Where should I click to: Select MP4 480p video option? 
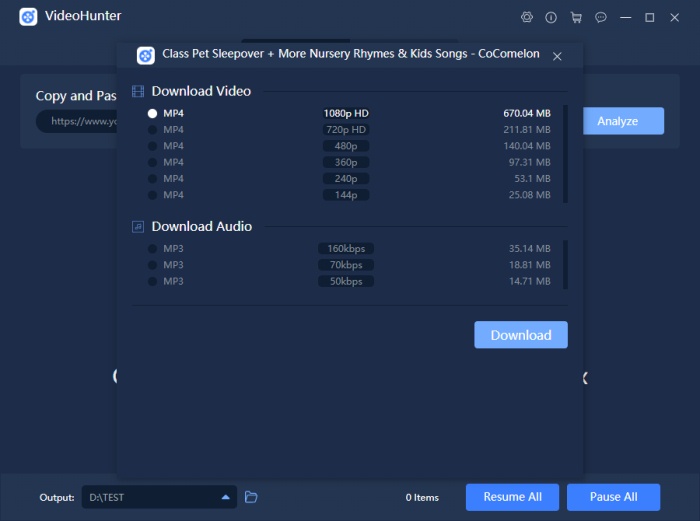point(153,146)
